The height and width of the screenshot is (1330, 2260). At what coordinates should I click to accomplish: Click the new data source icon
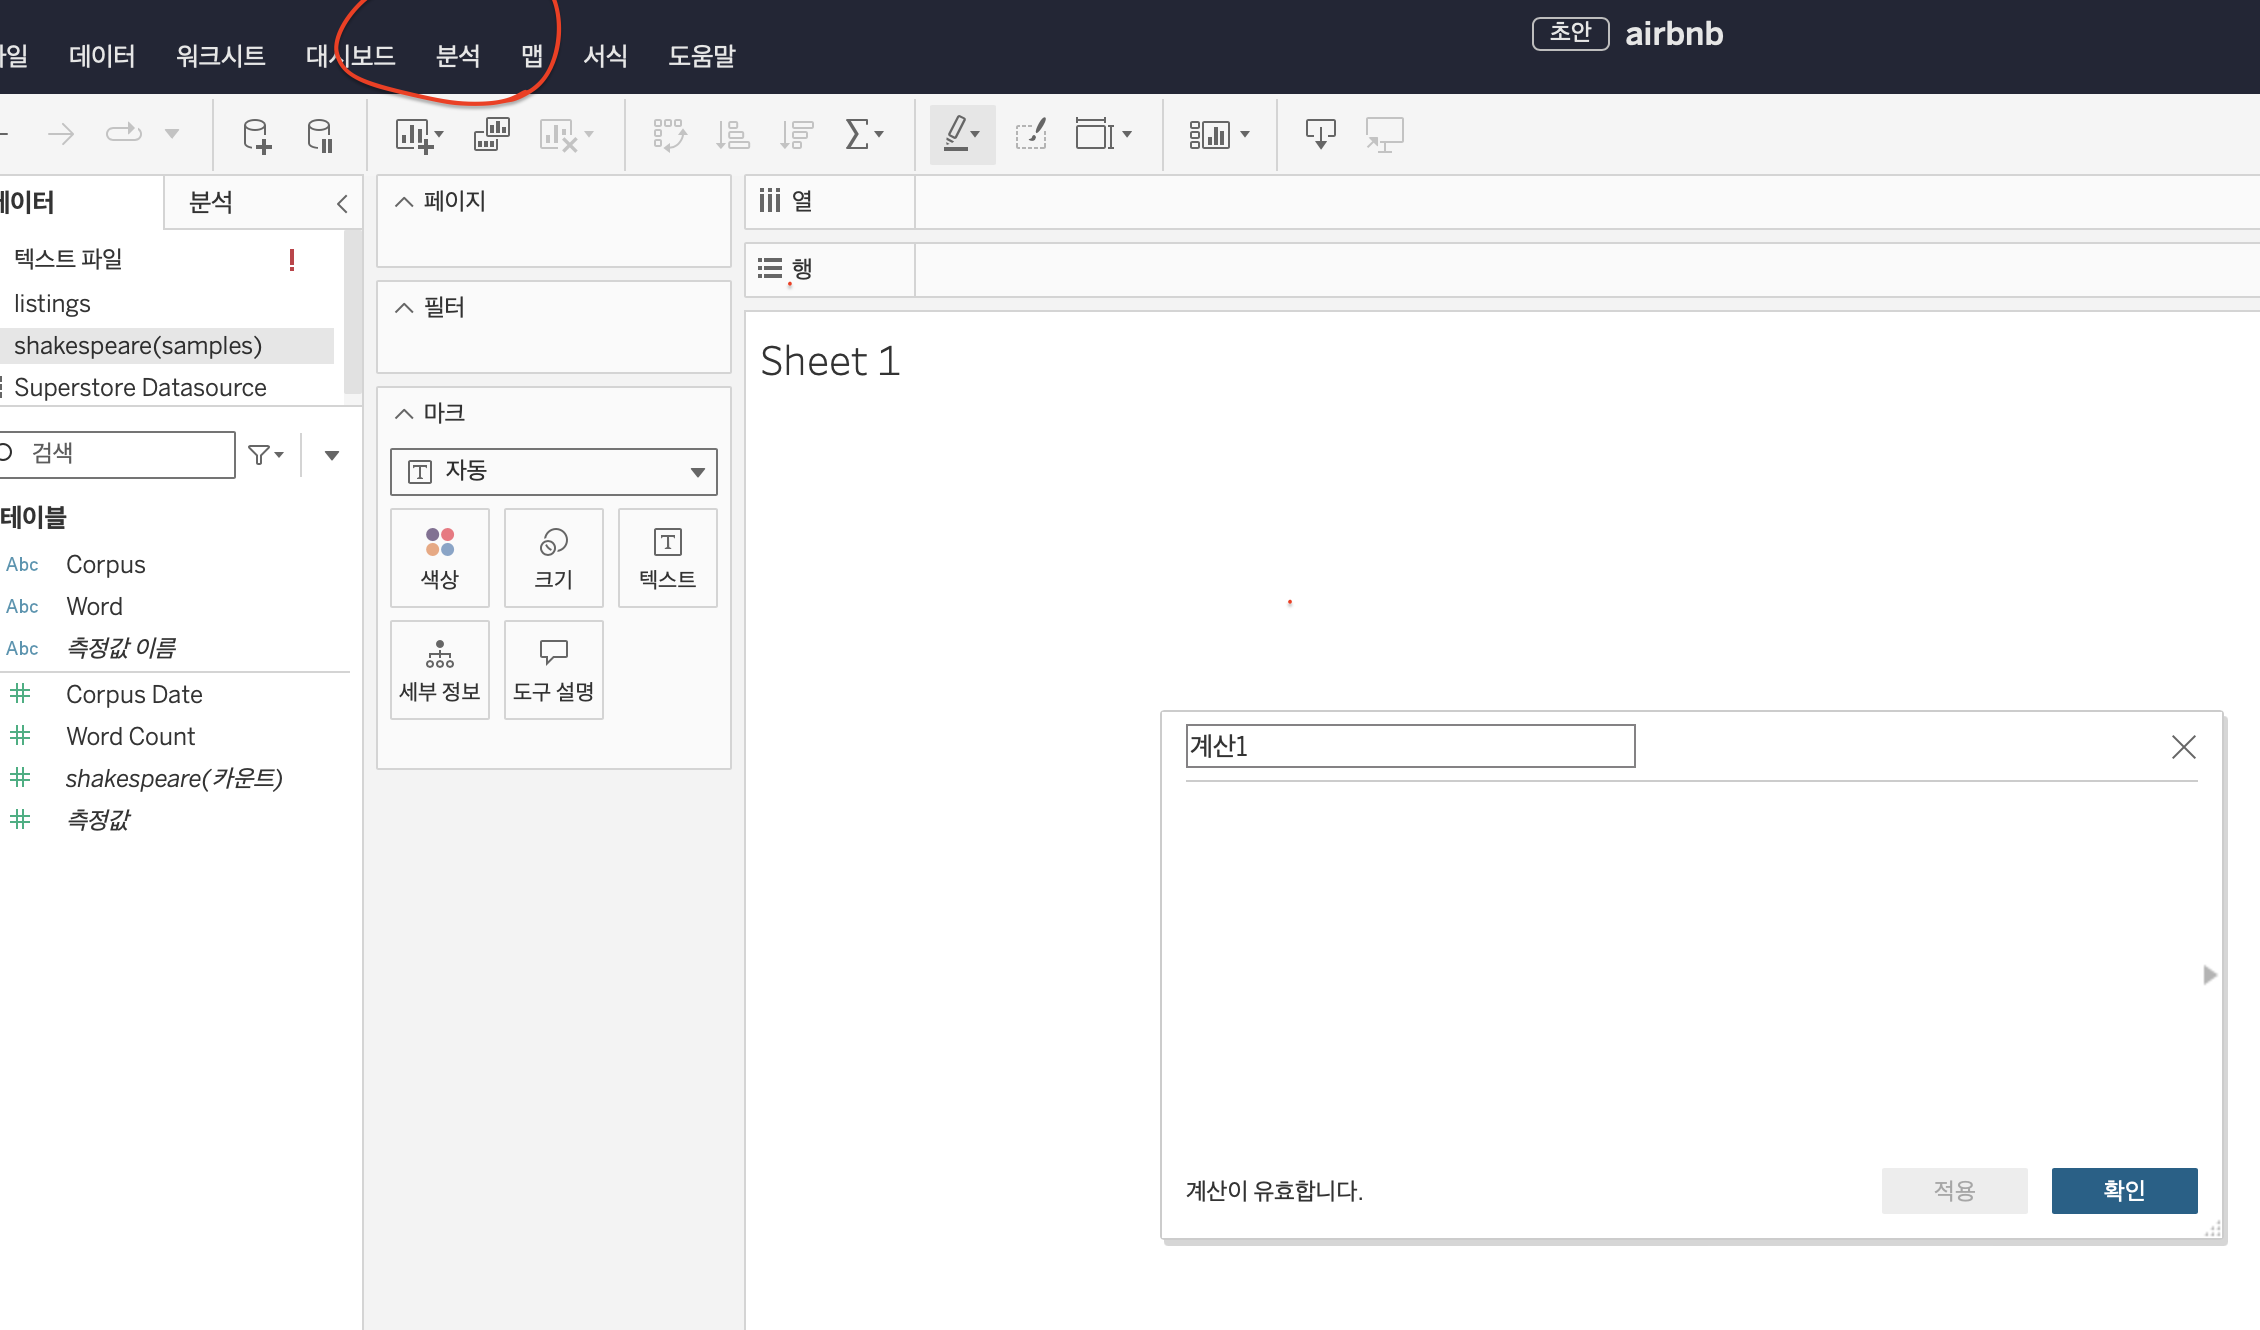point(256,135)
